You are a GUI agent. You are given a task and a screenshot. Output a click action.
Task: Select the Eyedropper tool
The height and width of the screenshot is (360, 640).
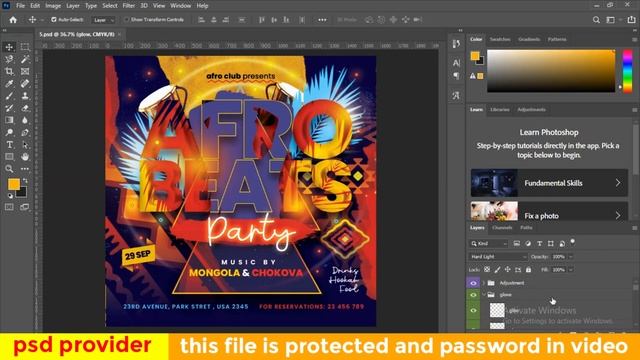[9, 84]
